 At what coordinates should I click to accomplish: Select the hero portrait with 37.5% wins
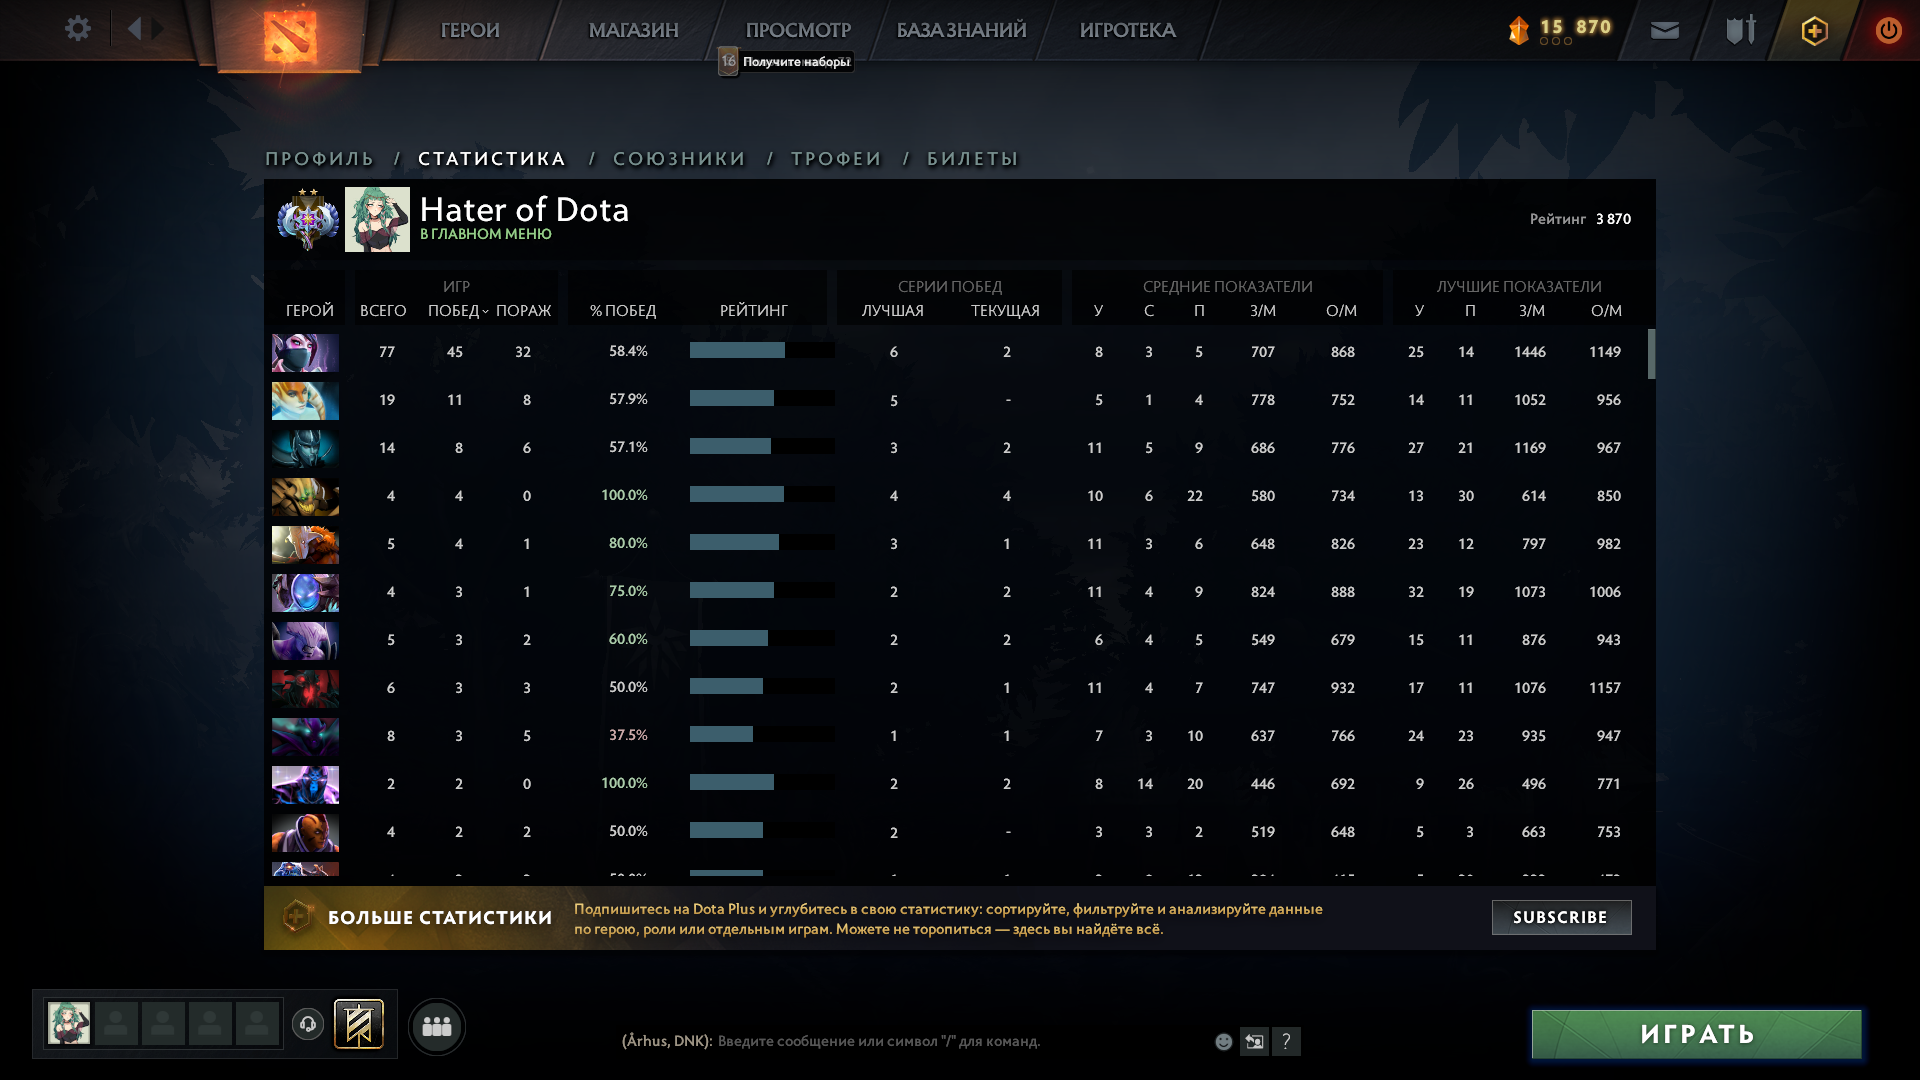[x=305, y=737]
